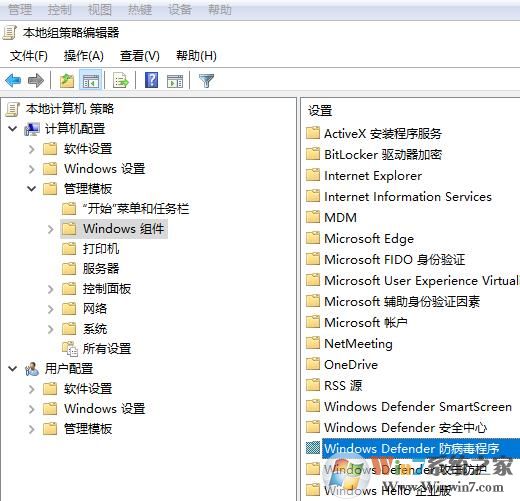
Task: Click icon beside Windows Defender 防病毒程序
Action: click(313, 448)
